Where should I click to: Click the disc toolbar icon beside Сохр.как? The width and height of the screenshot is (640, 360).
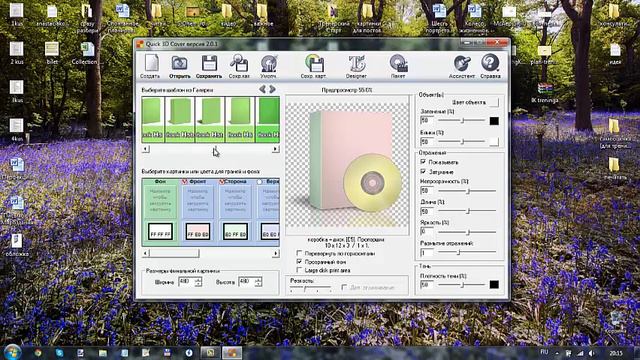pos(269,66)
